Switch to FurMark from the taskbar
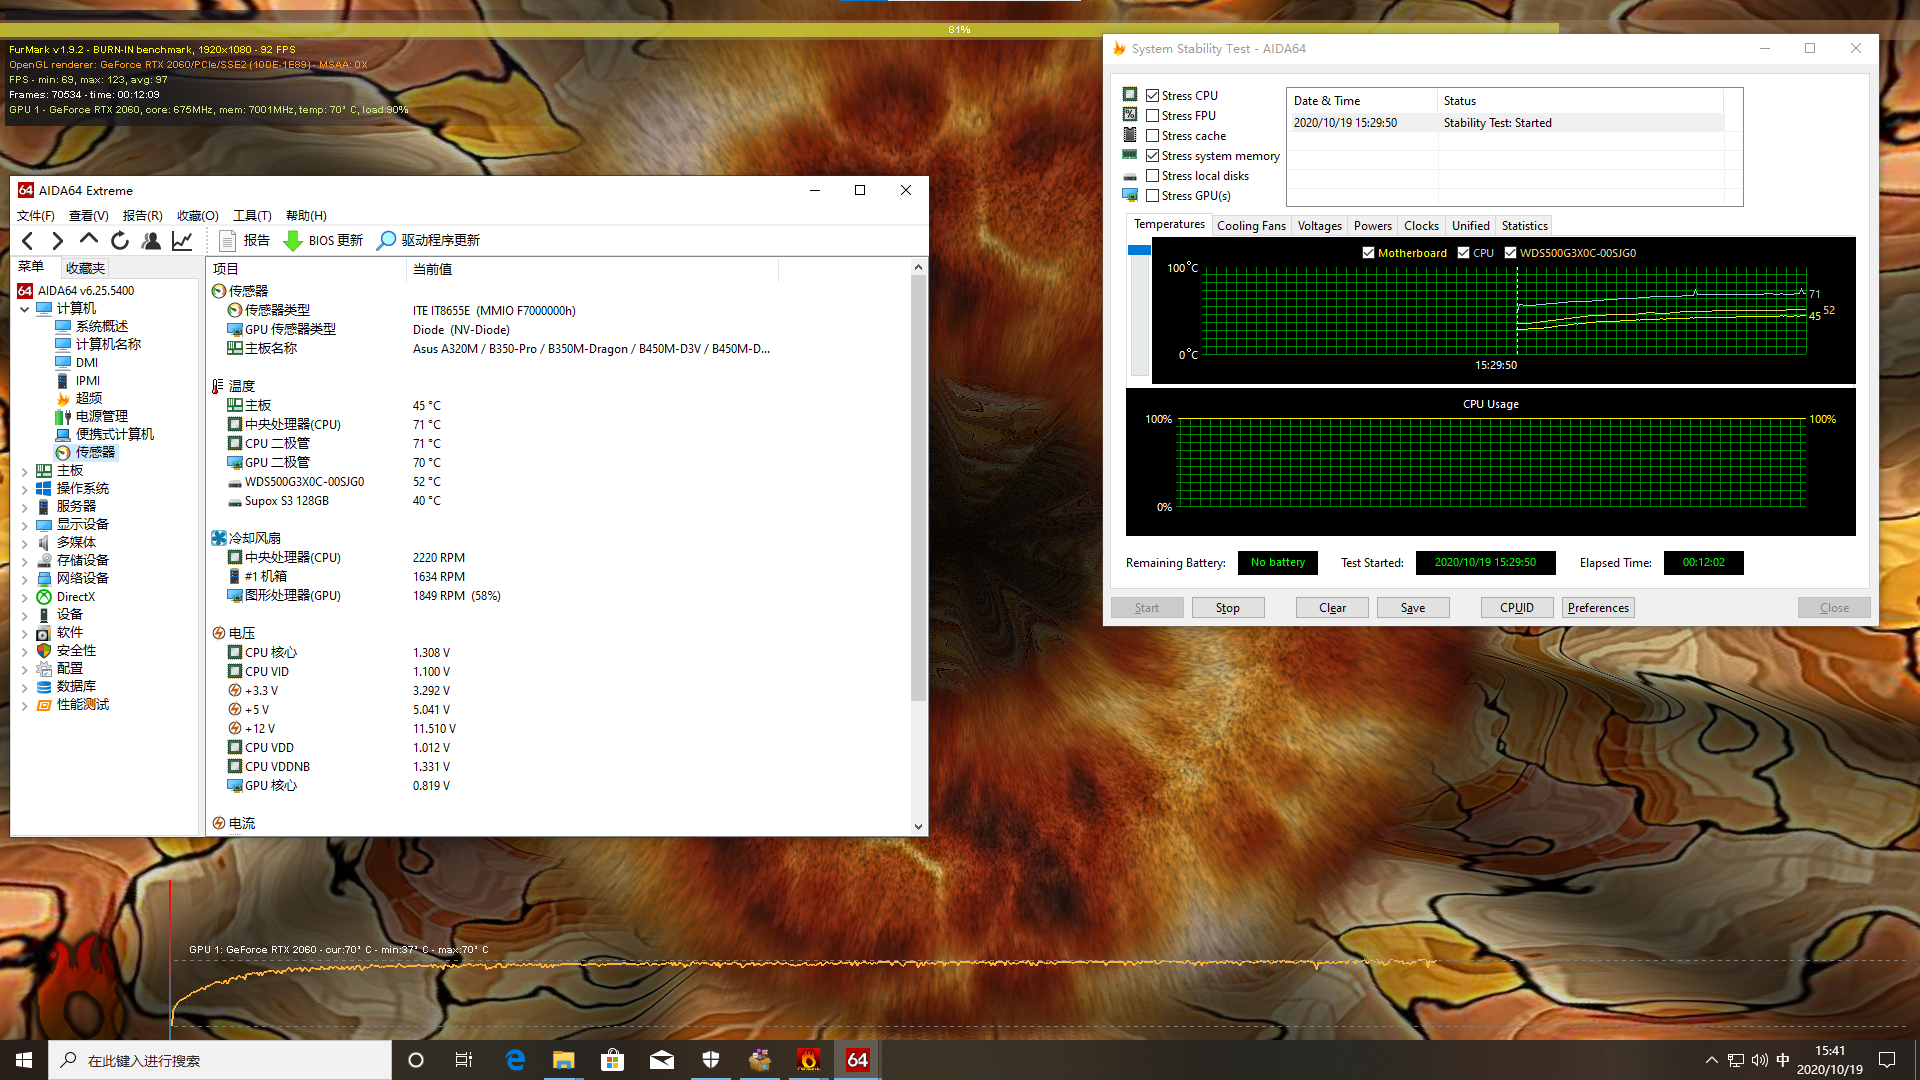Screen dimensions: 1920x1080 (x=808, y=1060)
